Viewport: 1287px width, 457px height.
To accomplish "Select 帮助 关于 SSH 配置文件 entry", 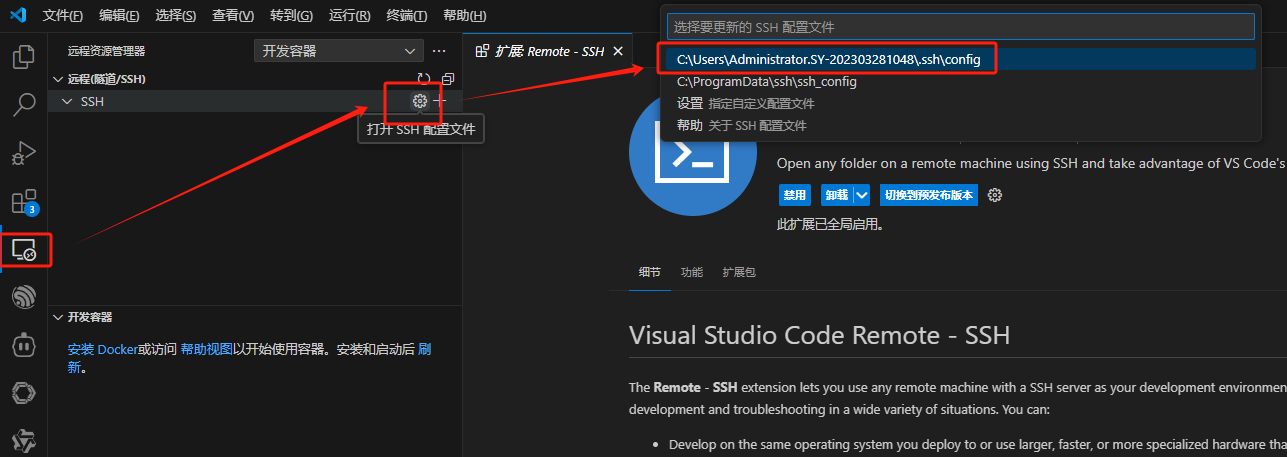I will [961, 125].
